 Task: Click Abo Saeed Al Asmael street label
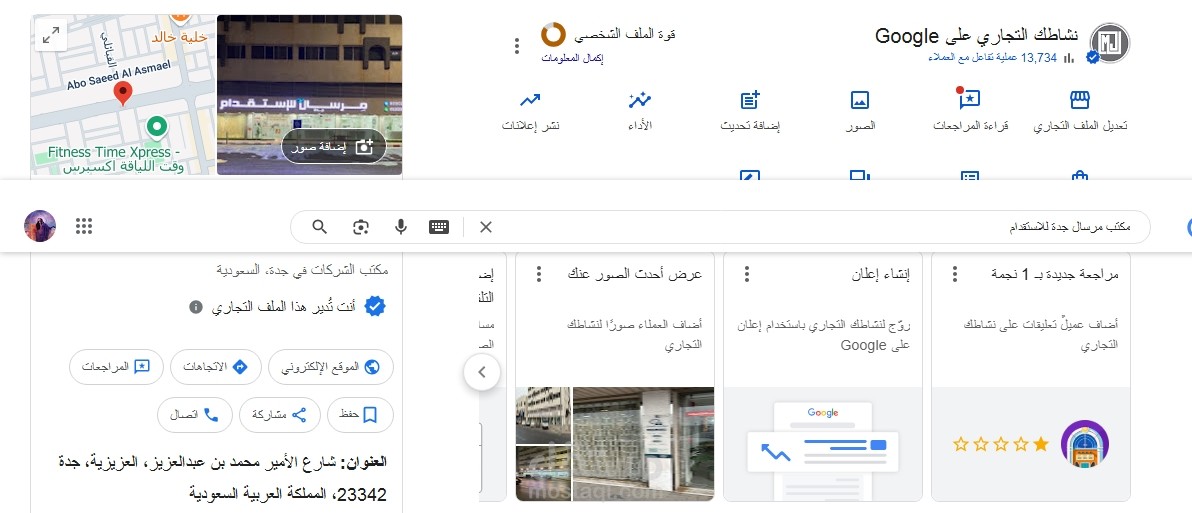[119, 74]
